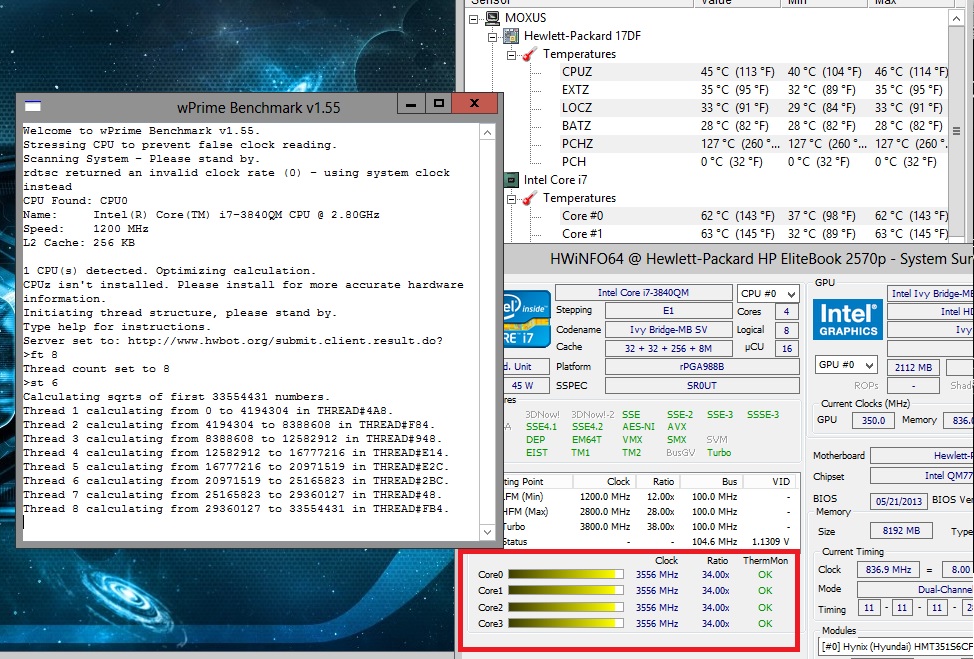Select the PCHZ temperature row

[754, 144]
